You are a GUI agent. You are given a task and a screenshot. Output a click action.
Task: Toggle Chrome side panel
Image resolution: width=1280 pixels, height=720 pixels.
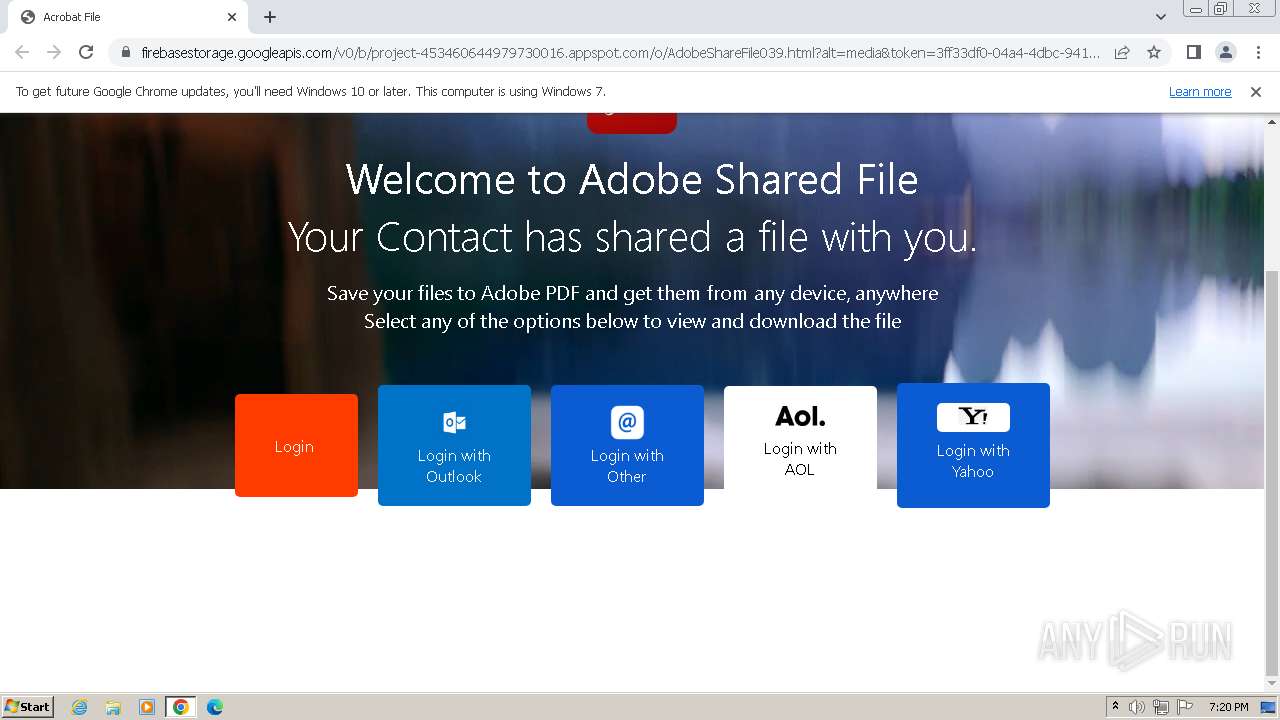coord(1193,52)
